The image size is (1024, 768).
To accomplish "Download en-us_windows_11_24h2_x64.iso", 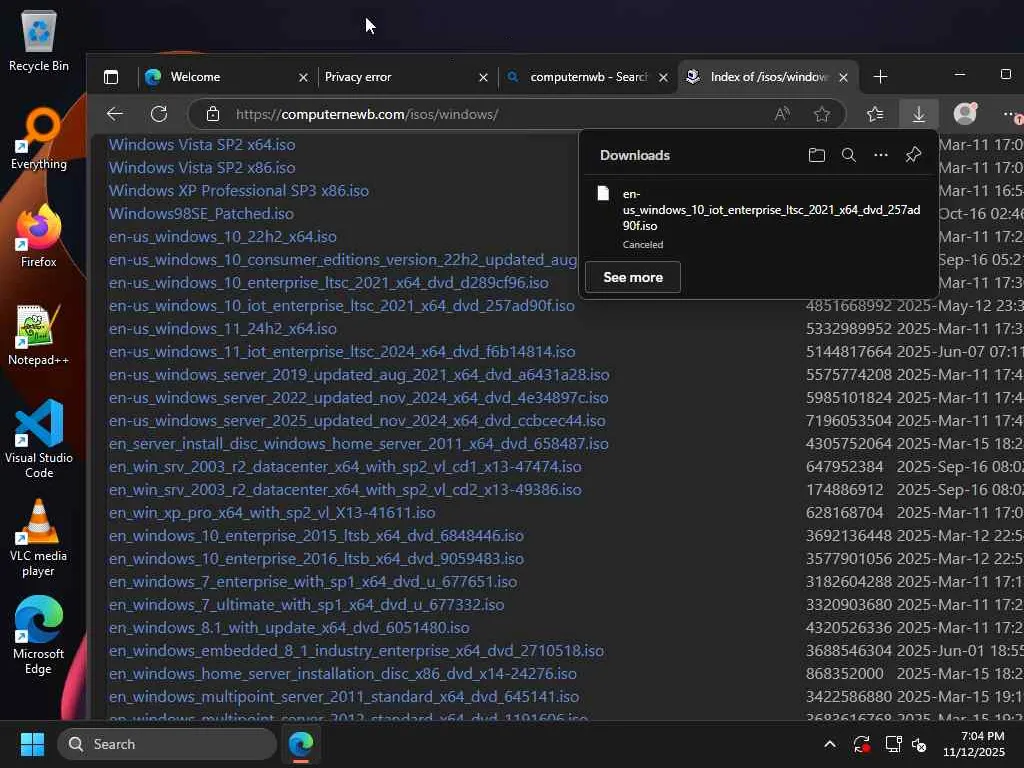I will click(x=223, y=328).
